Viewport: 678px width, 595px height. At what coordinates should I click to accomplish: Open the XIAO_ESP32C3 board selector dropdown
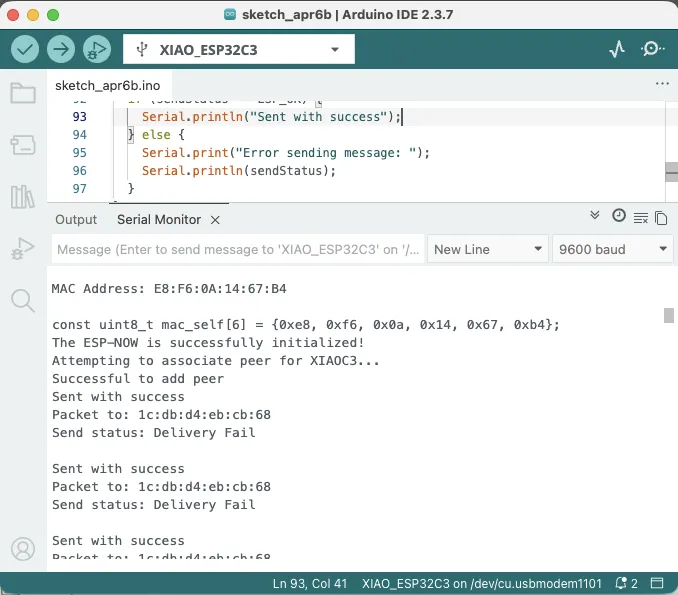pyautogui.click(x=239, y=49)
